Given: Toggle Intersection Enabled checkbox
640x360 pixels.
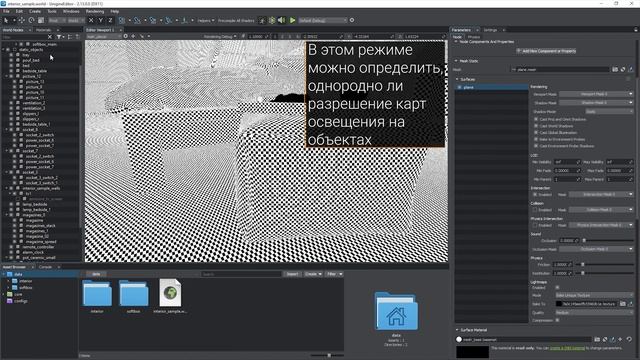Looking at the screenshot, I should coord(535,195).
